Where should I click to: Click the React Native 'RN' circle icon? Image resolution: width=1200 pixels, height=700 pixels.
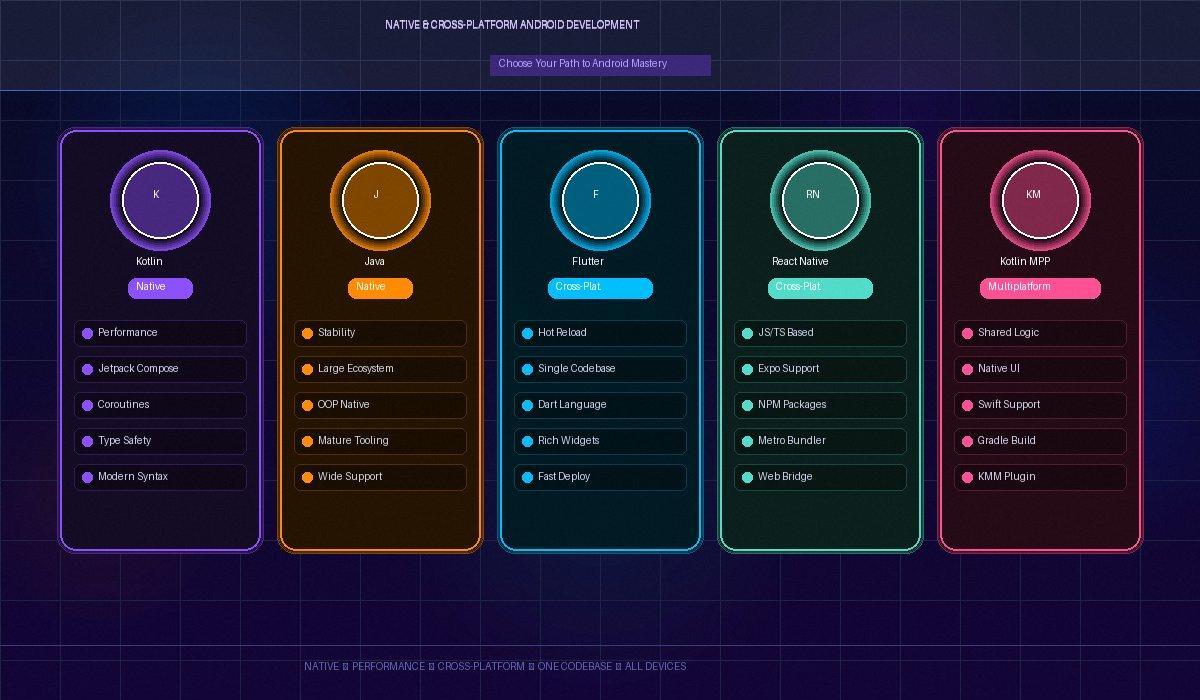click(x=820, y=200)
